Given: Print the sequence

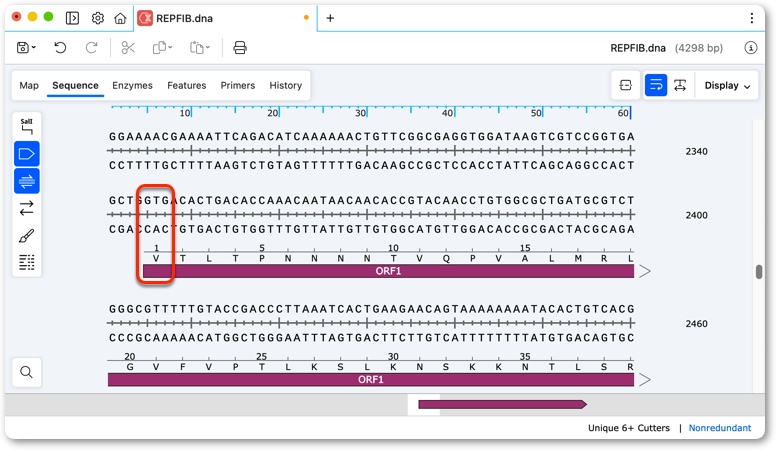Looking at the screenshot, I should (240, 48).
